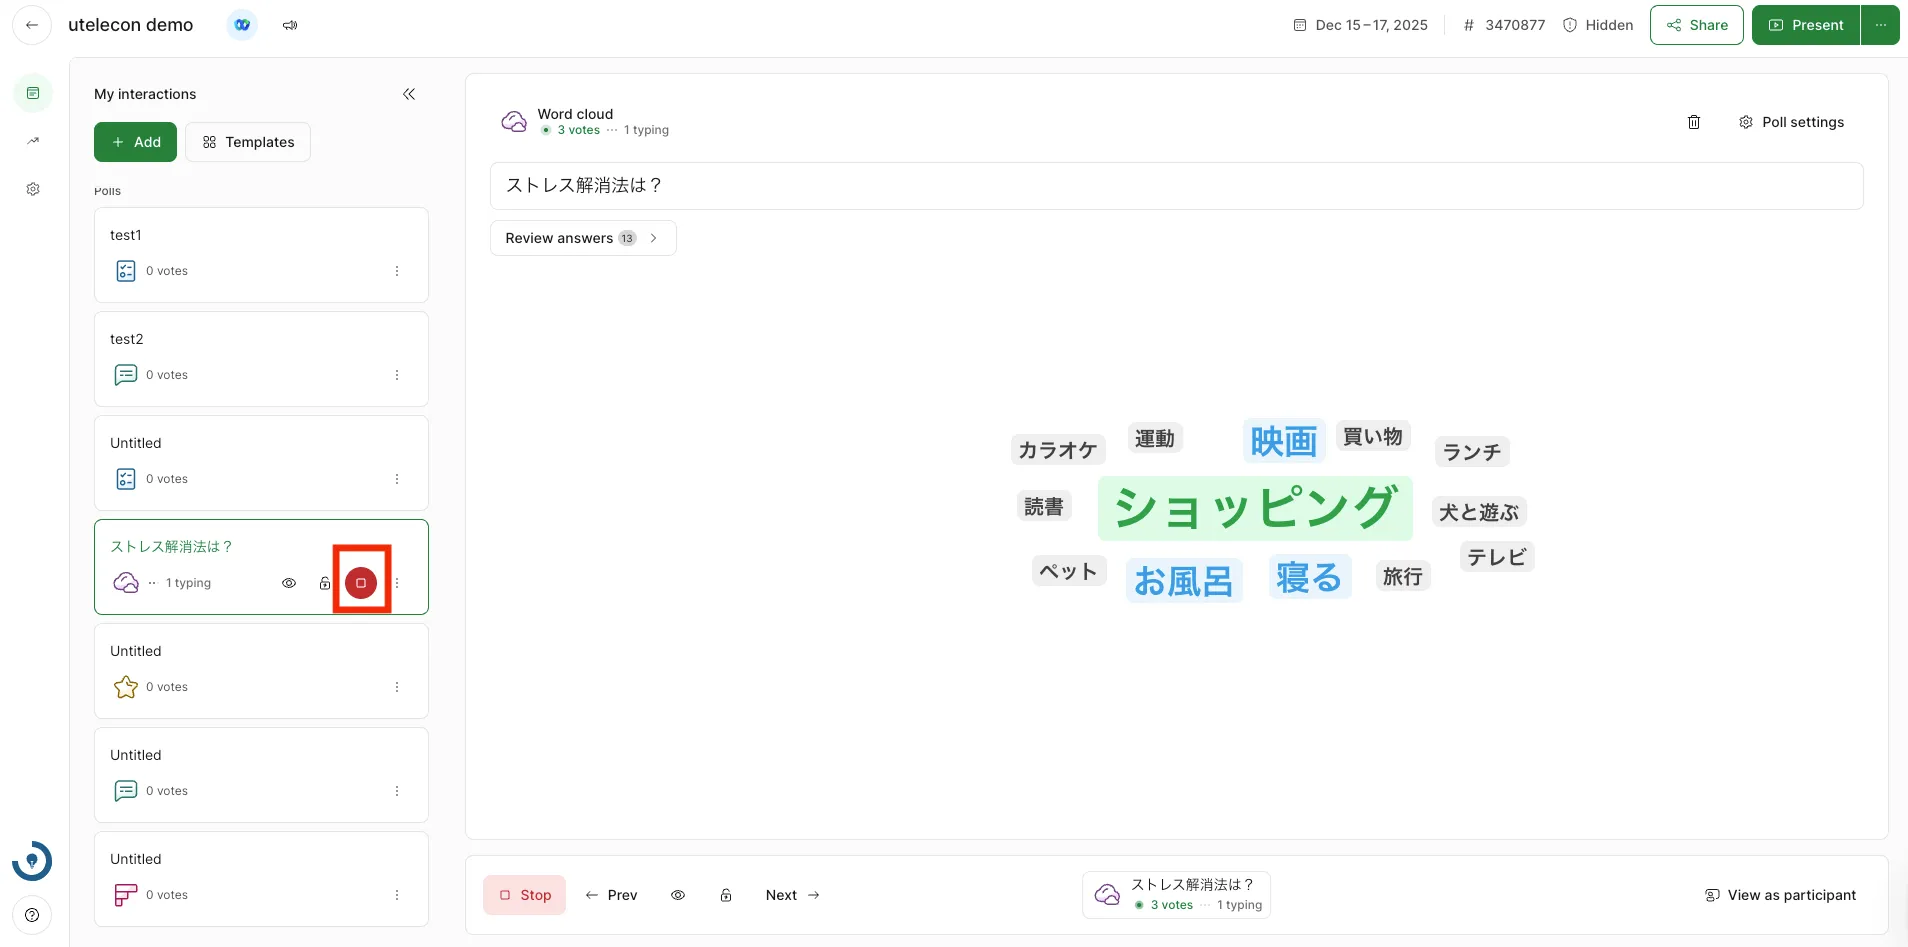Click the megaphone icon in the header

click(x=290, y=25)
